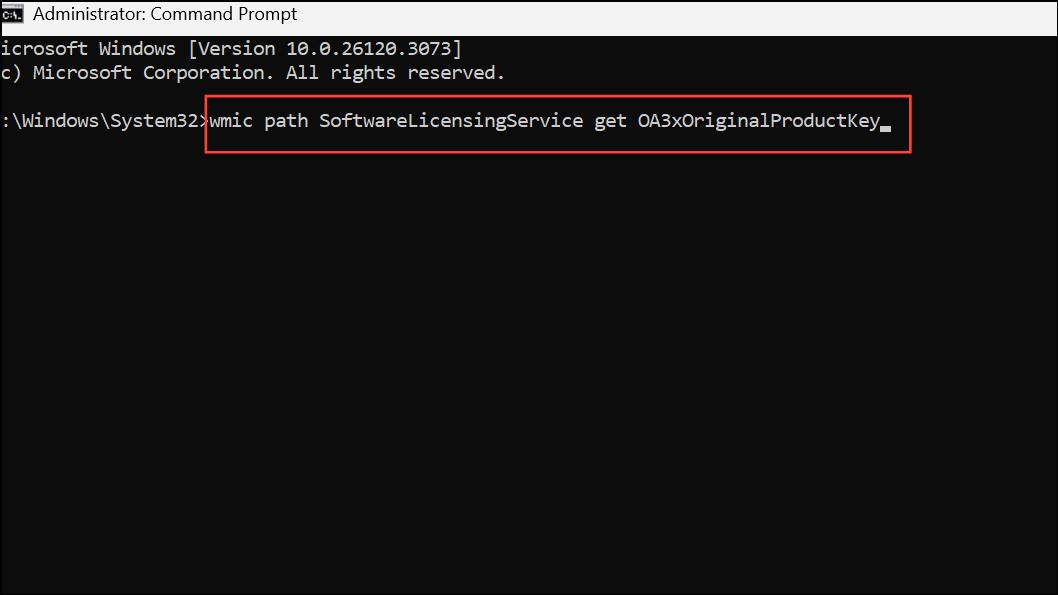Click empty title bar area right of title

pyautogui.click(x=650, y=16)
